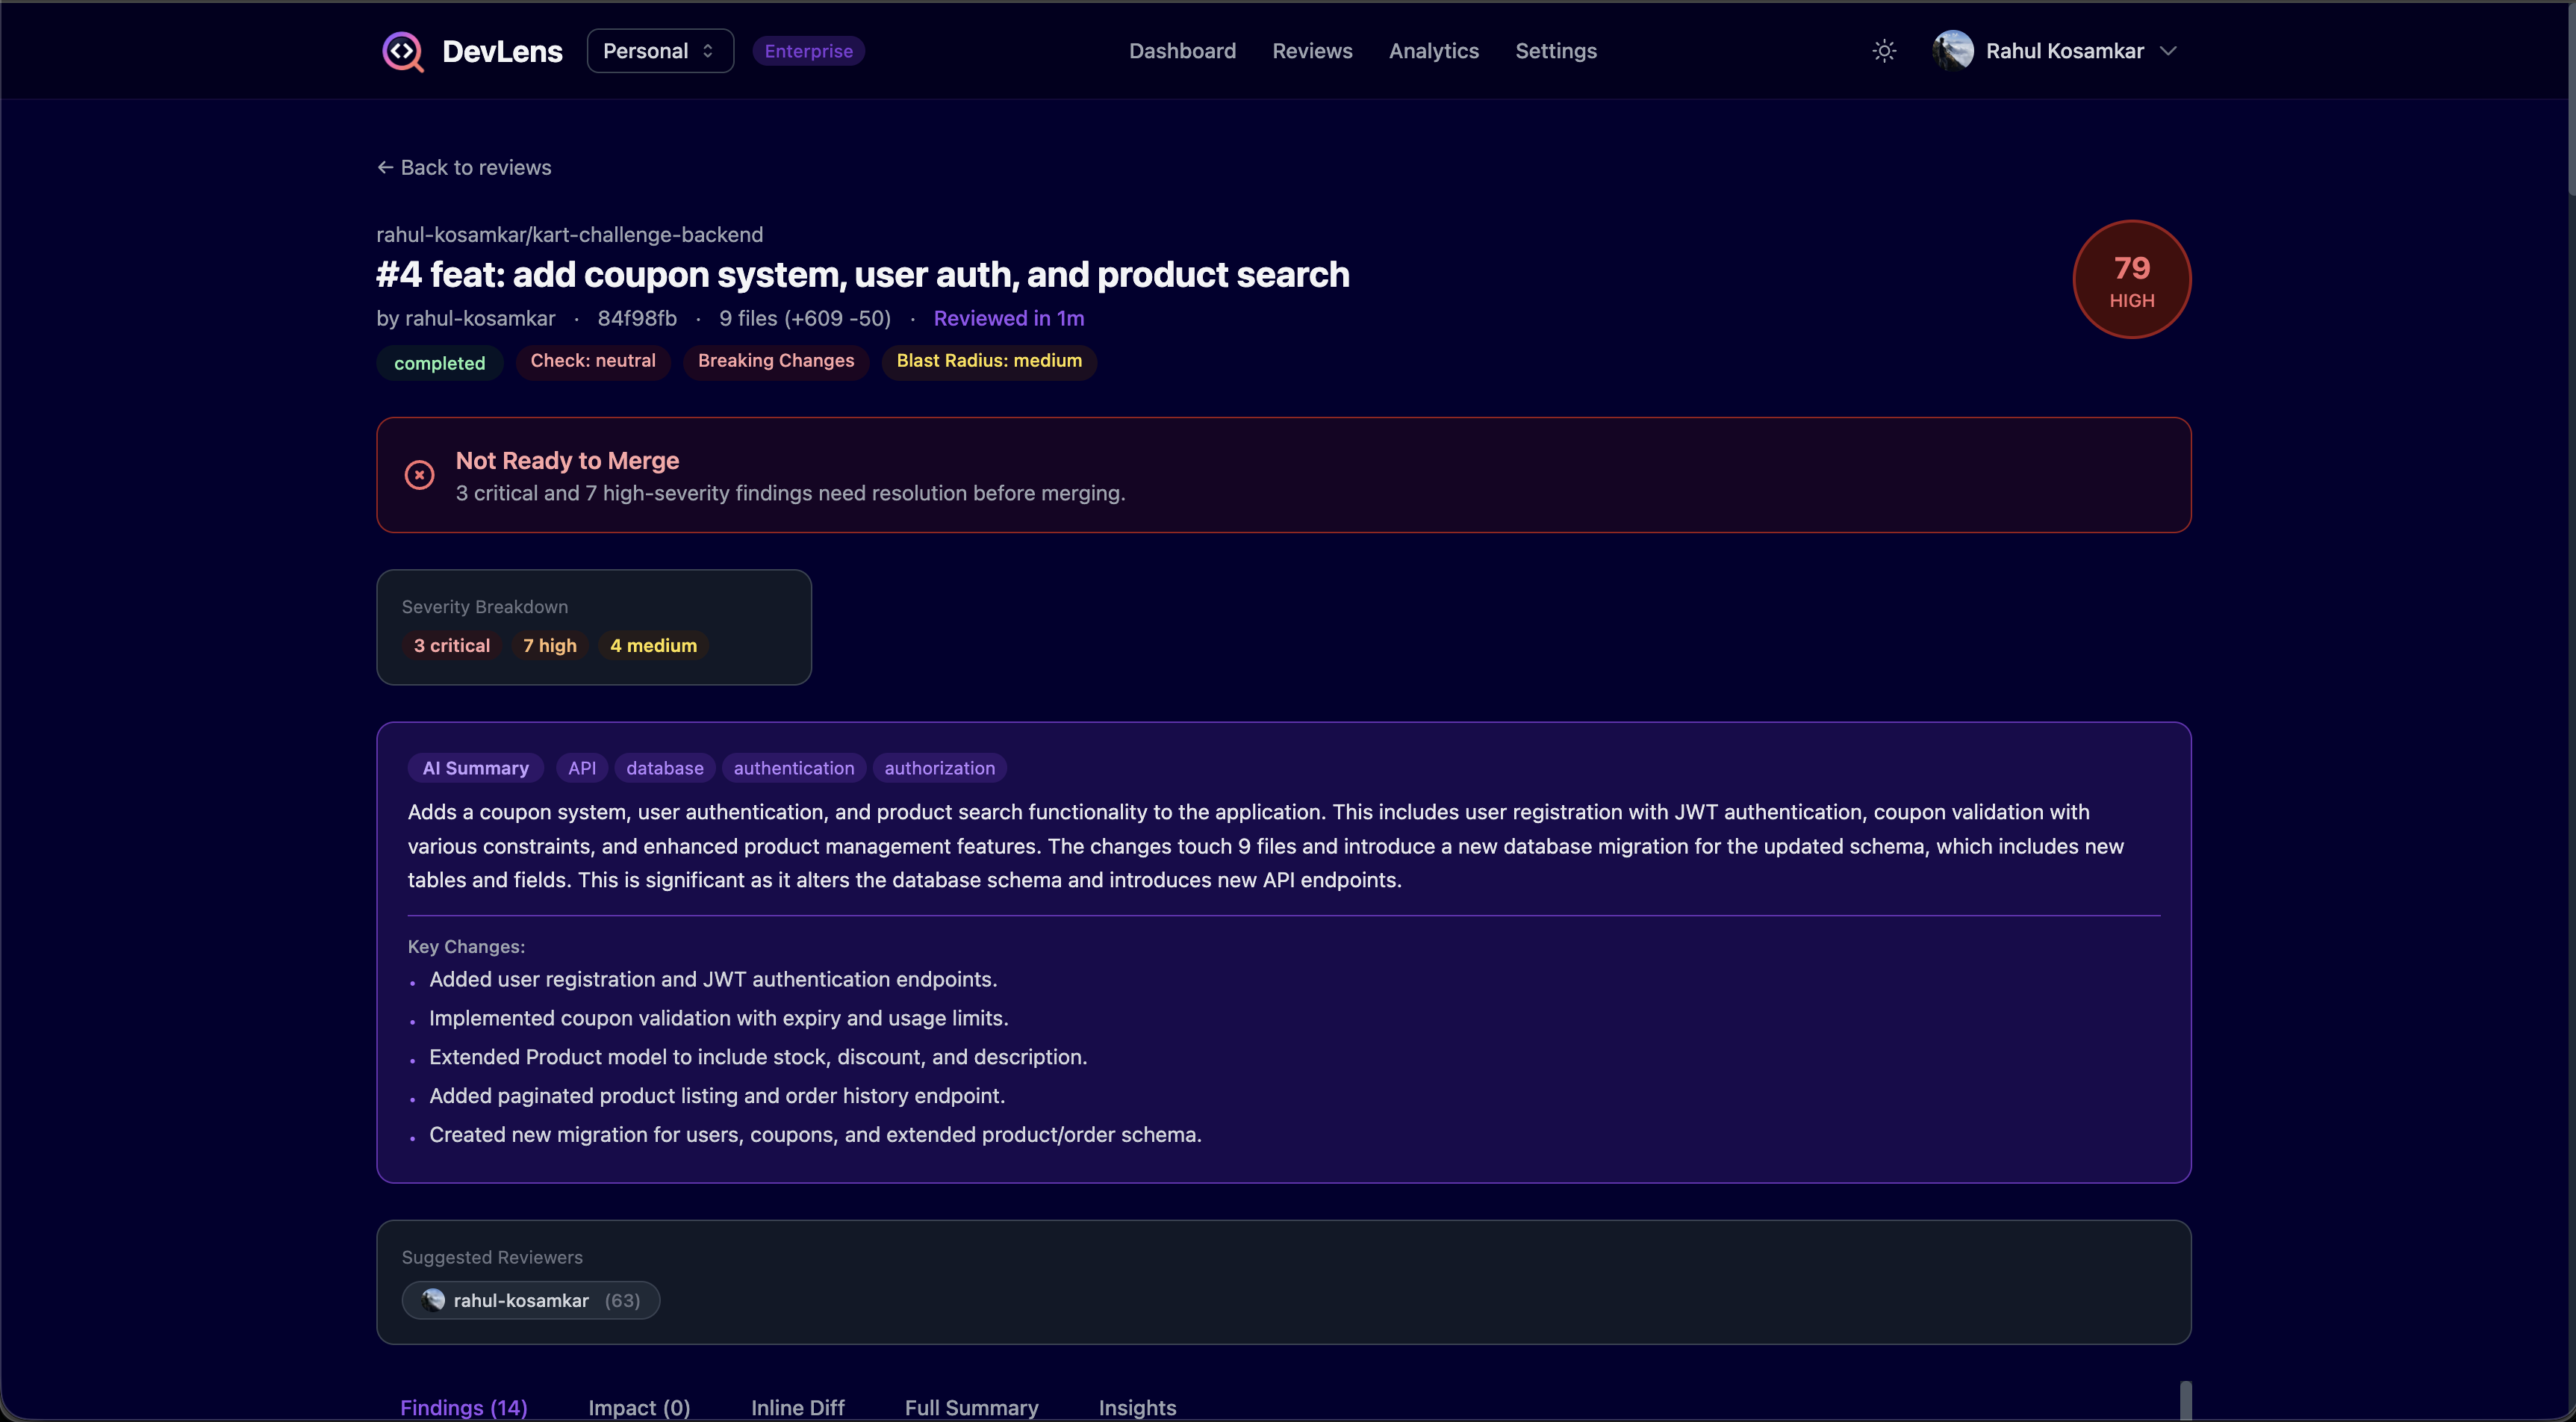Open the Insights tab

pyautogui.click(x=1137, y=1407)
